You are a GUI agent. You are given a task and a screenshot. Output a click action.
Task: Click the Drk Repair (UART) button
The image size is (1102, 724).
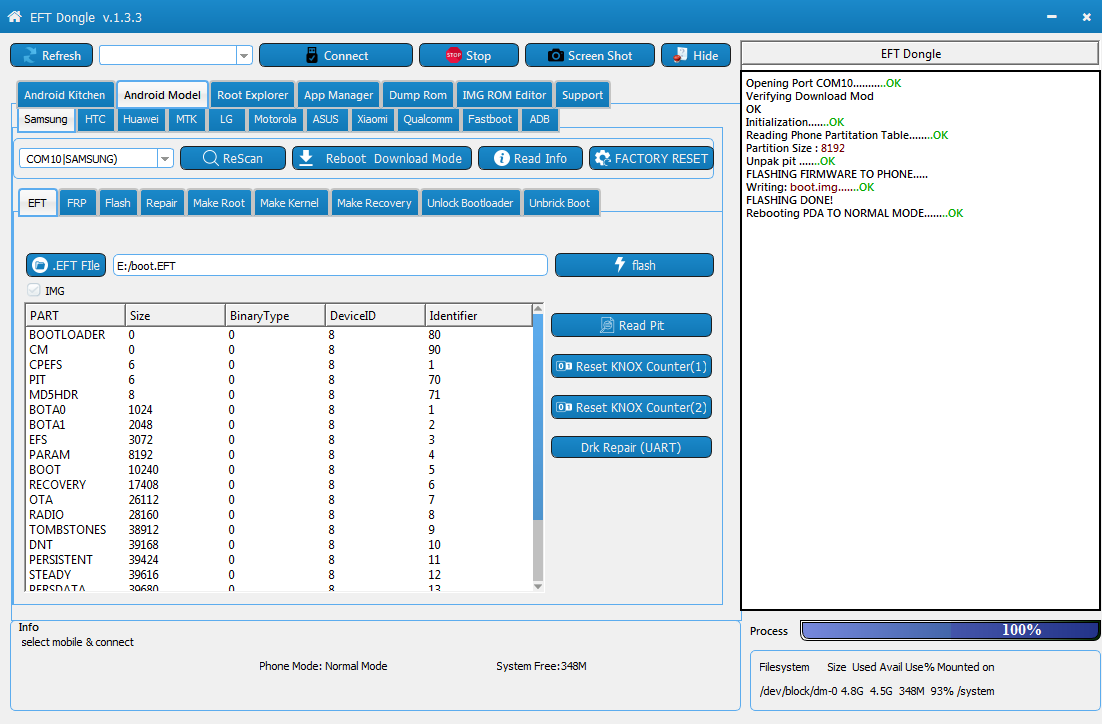point(631,447)
